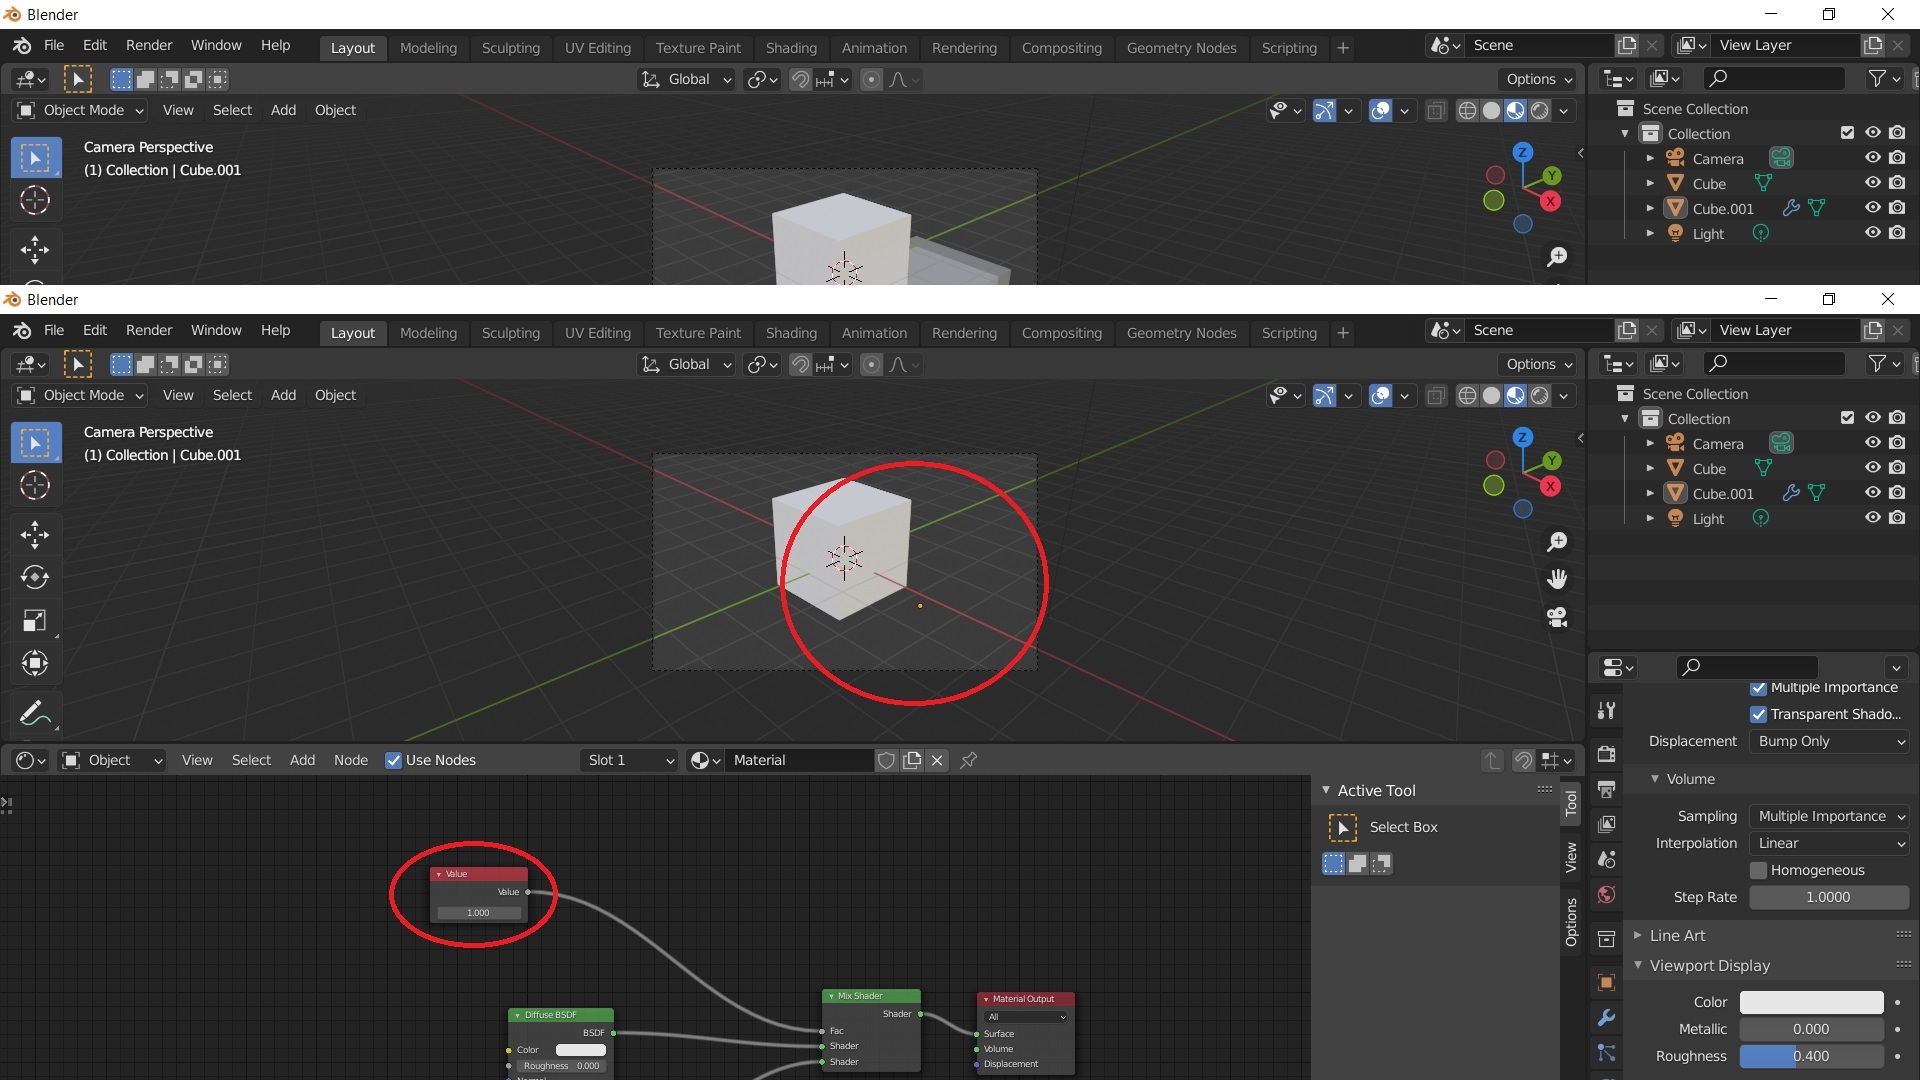
Task: Click the camera view toggle icon
Action: tap(1557, 617)
